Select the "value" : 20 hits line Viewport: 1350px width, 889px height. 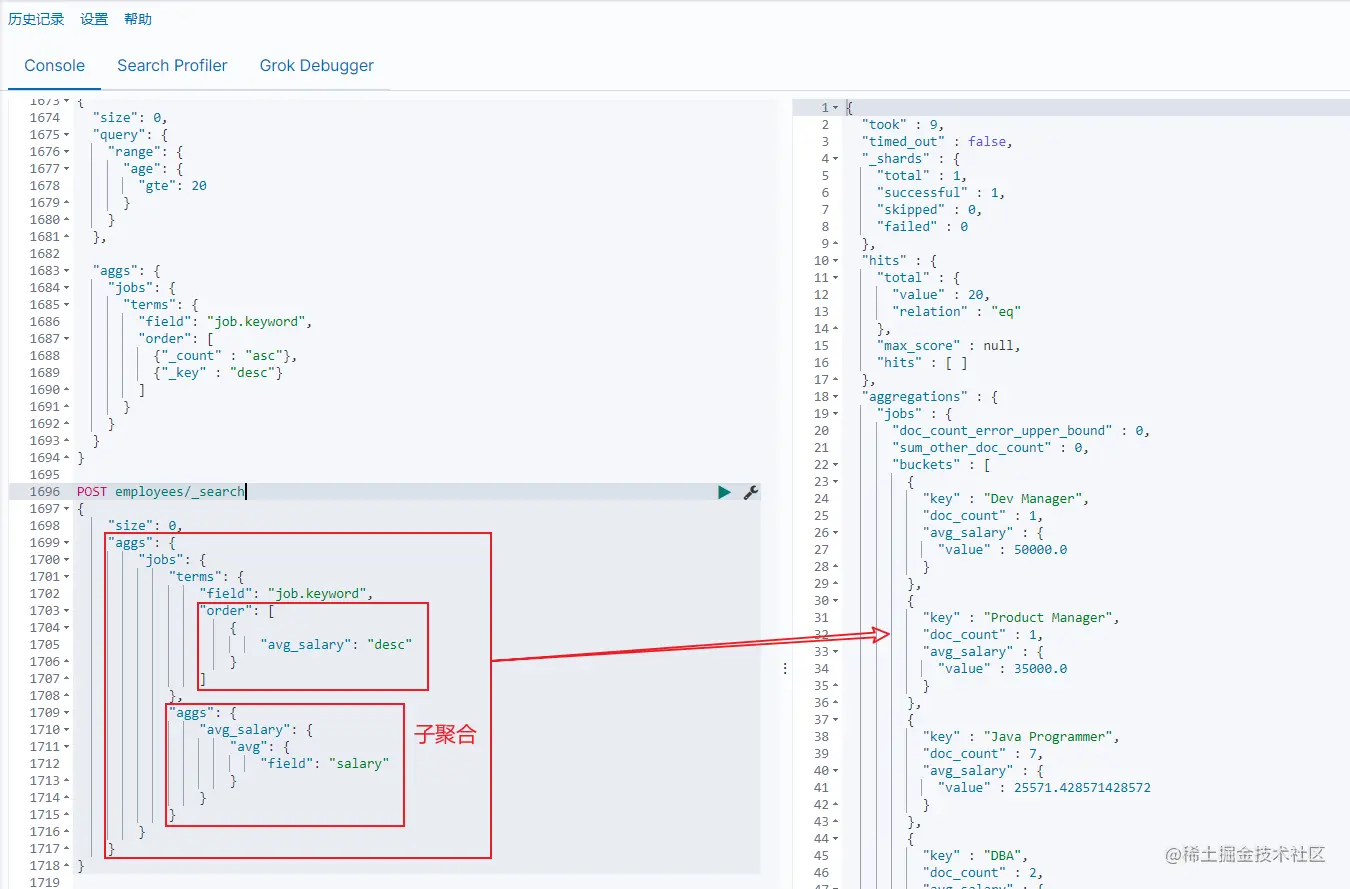tap(941, 294)
